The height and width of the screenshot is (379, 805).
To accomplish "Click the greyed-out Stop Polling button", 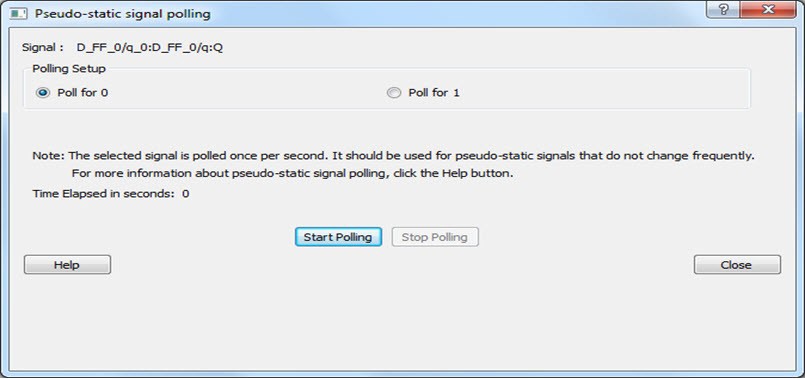I will coord(435,237).
